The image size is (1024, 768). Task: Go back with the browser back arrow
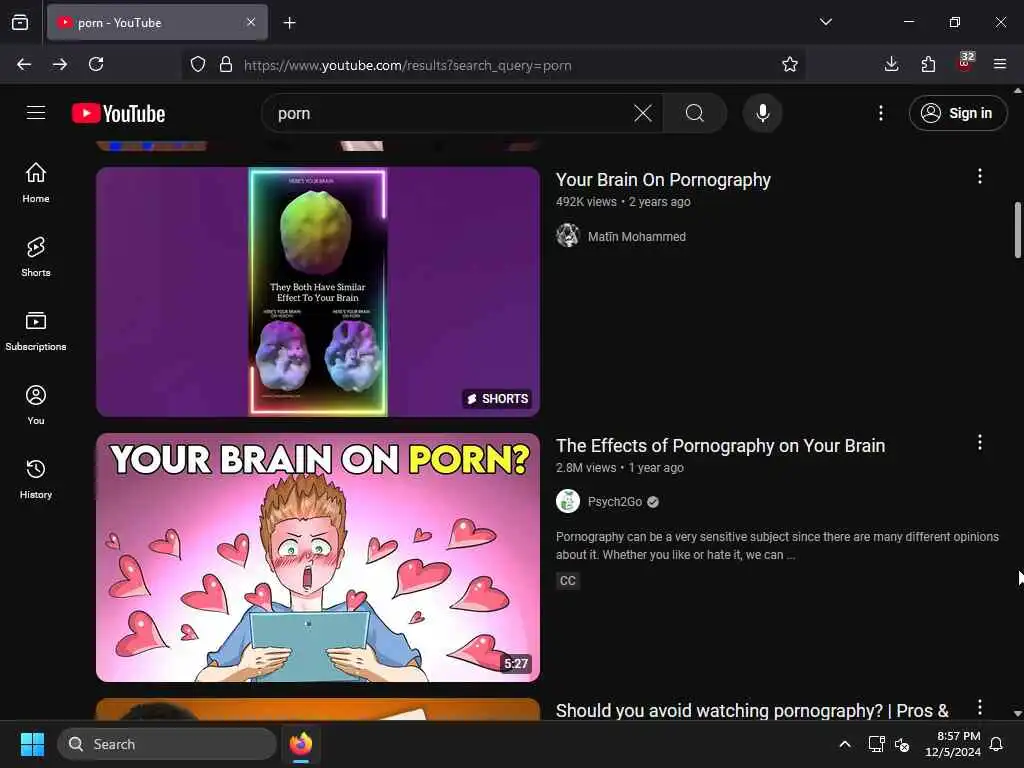pyautogui.click(x=24, y=64)
